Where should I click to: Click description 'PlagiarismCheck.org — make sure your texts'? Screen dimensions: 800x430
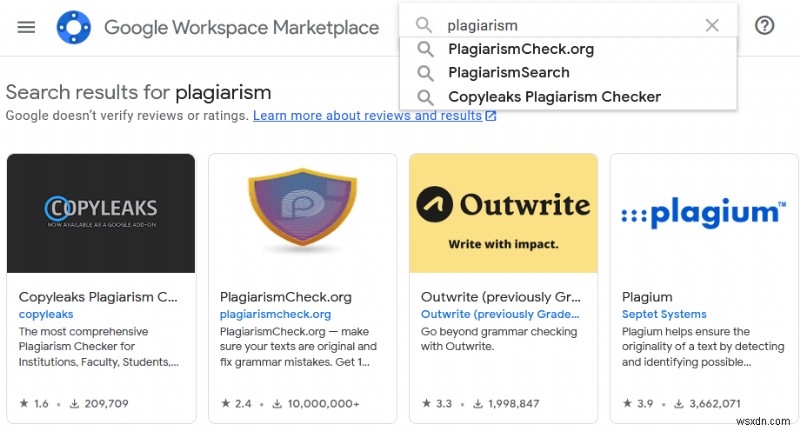(x=298, y=347)
